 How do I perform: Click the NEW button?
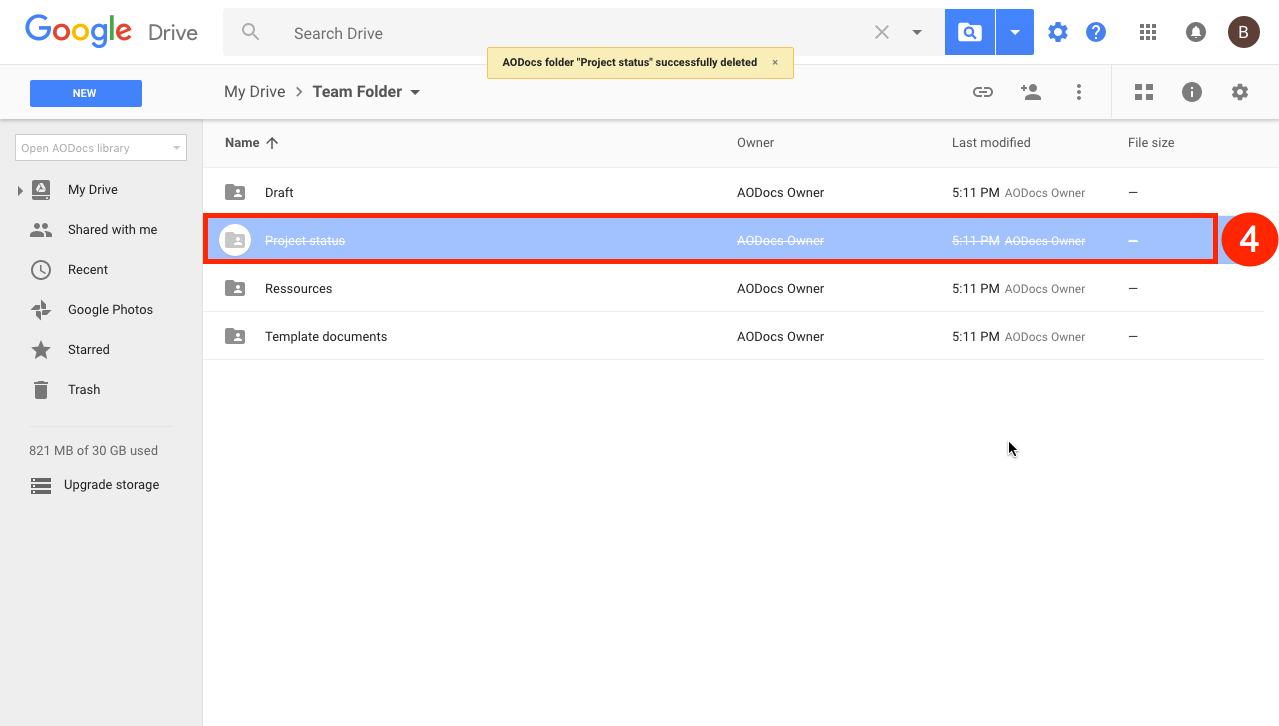[86, 93]
